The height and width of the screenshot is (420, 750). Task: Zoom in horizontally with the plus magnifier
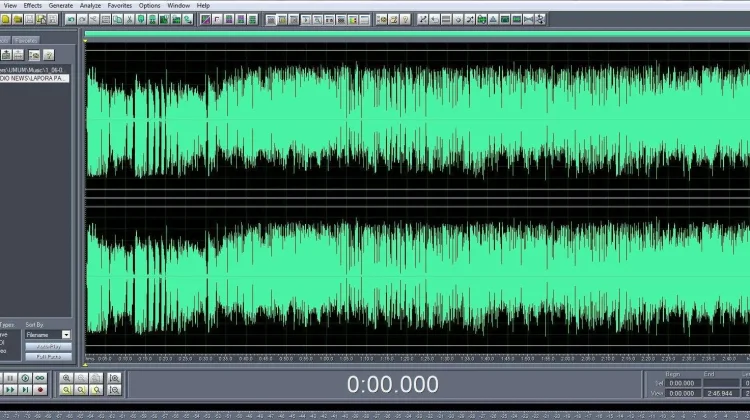(66, 378)
